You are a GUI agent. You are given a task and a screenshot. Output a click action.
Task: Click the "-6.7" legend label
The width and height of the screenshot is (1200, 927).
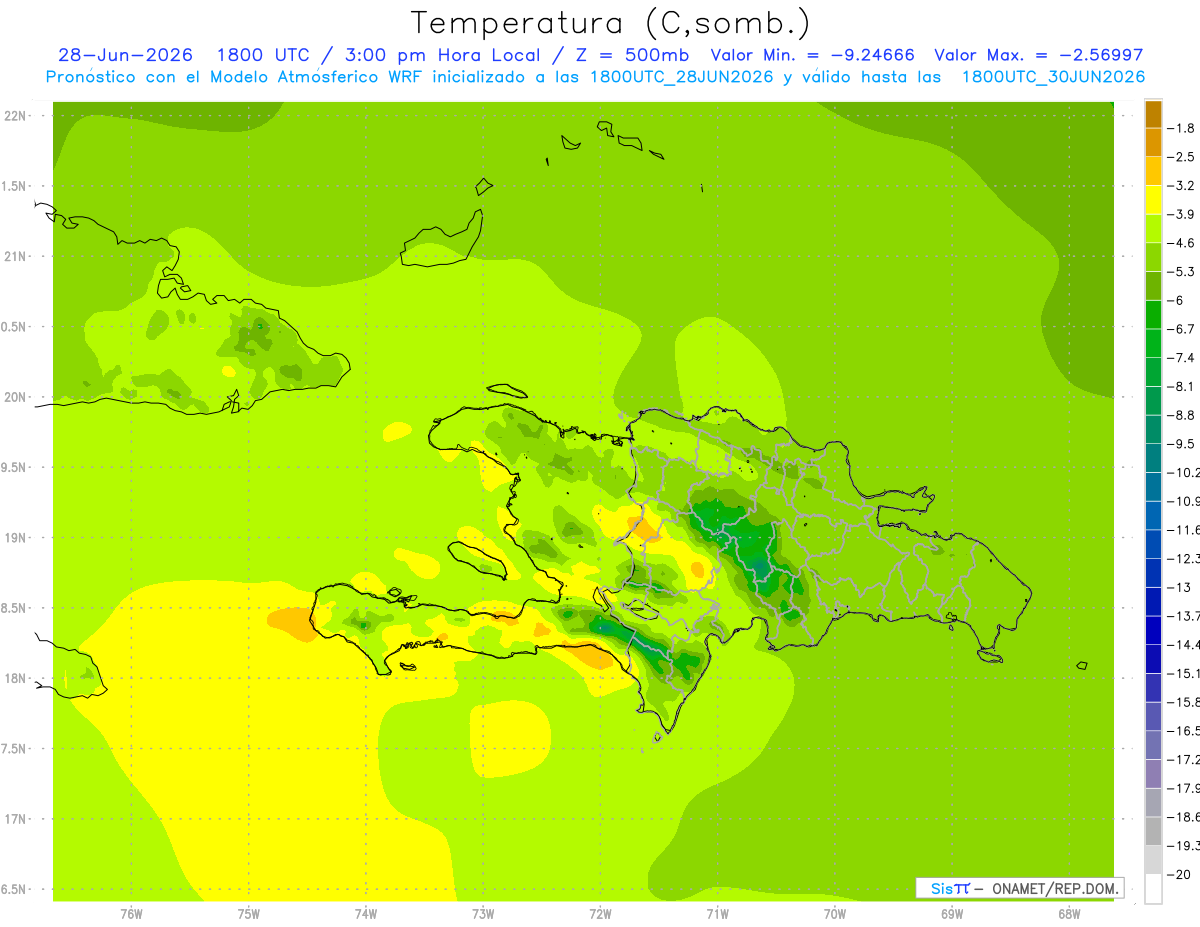point(1183,329)
